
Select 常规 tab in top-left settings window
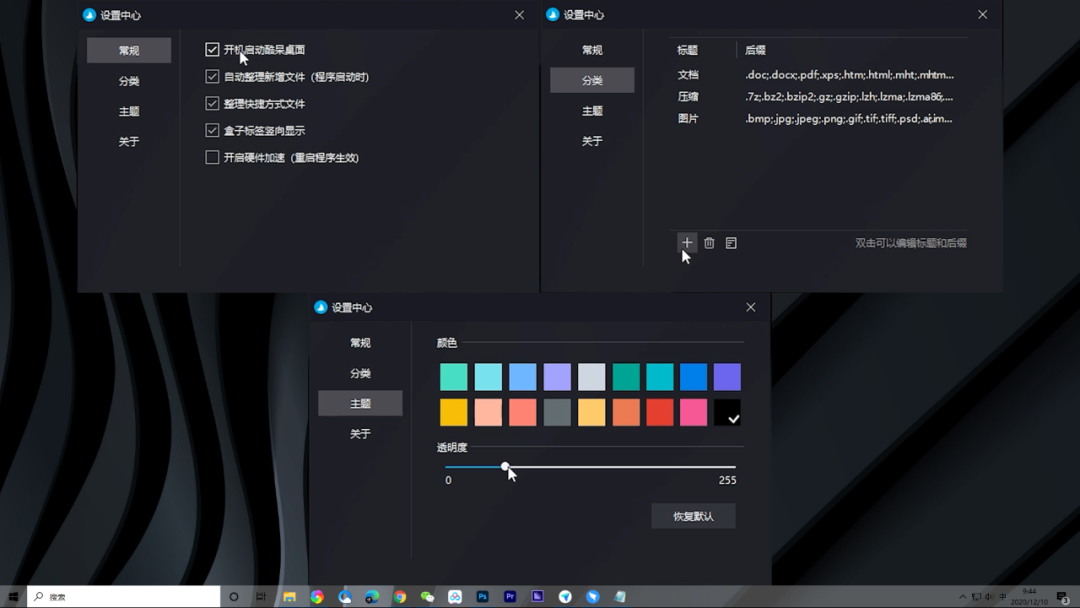coord(129,50)
